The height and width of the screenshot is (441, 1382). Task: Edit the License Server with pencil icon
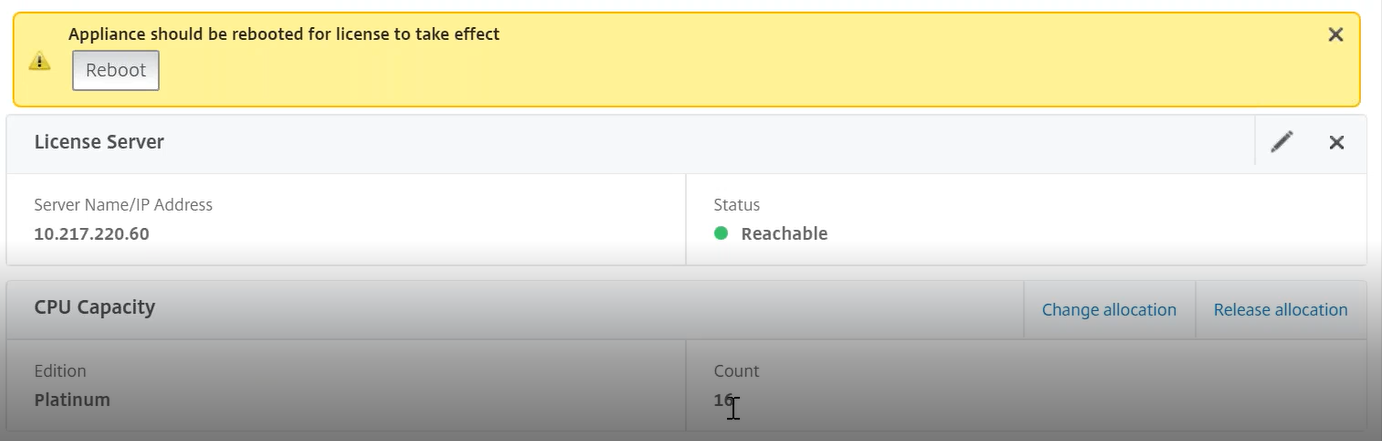[x=1282, y=142]
